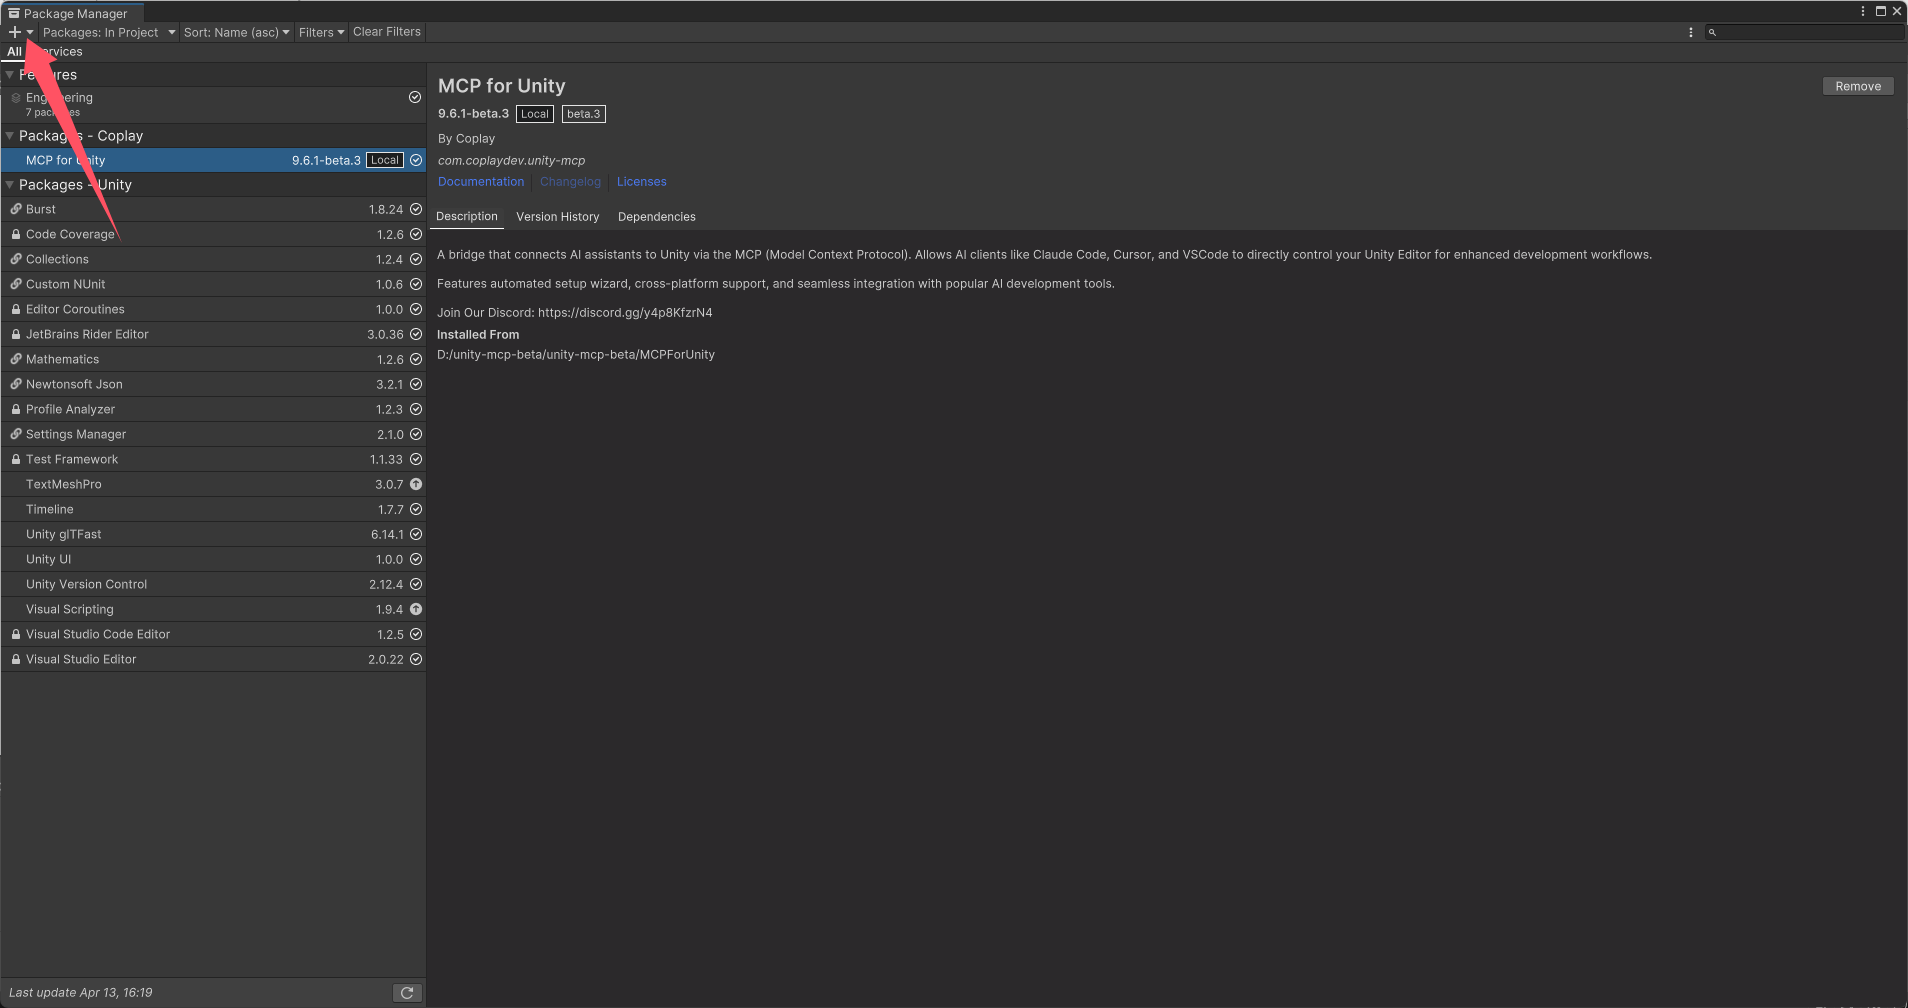Click the link icon on Settings Manager
Image resolution: width=1908 pixels, height=1008 pixels.
click(x=16, y=434)
